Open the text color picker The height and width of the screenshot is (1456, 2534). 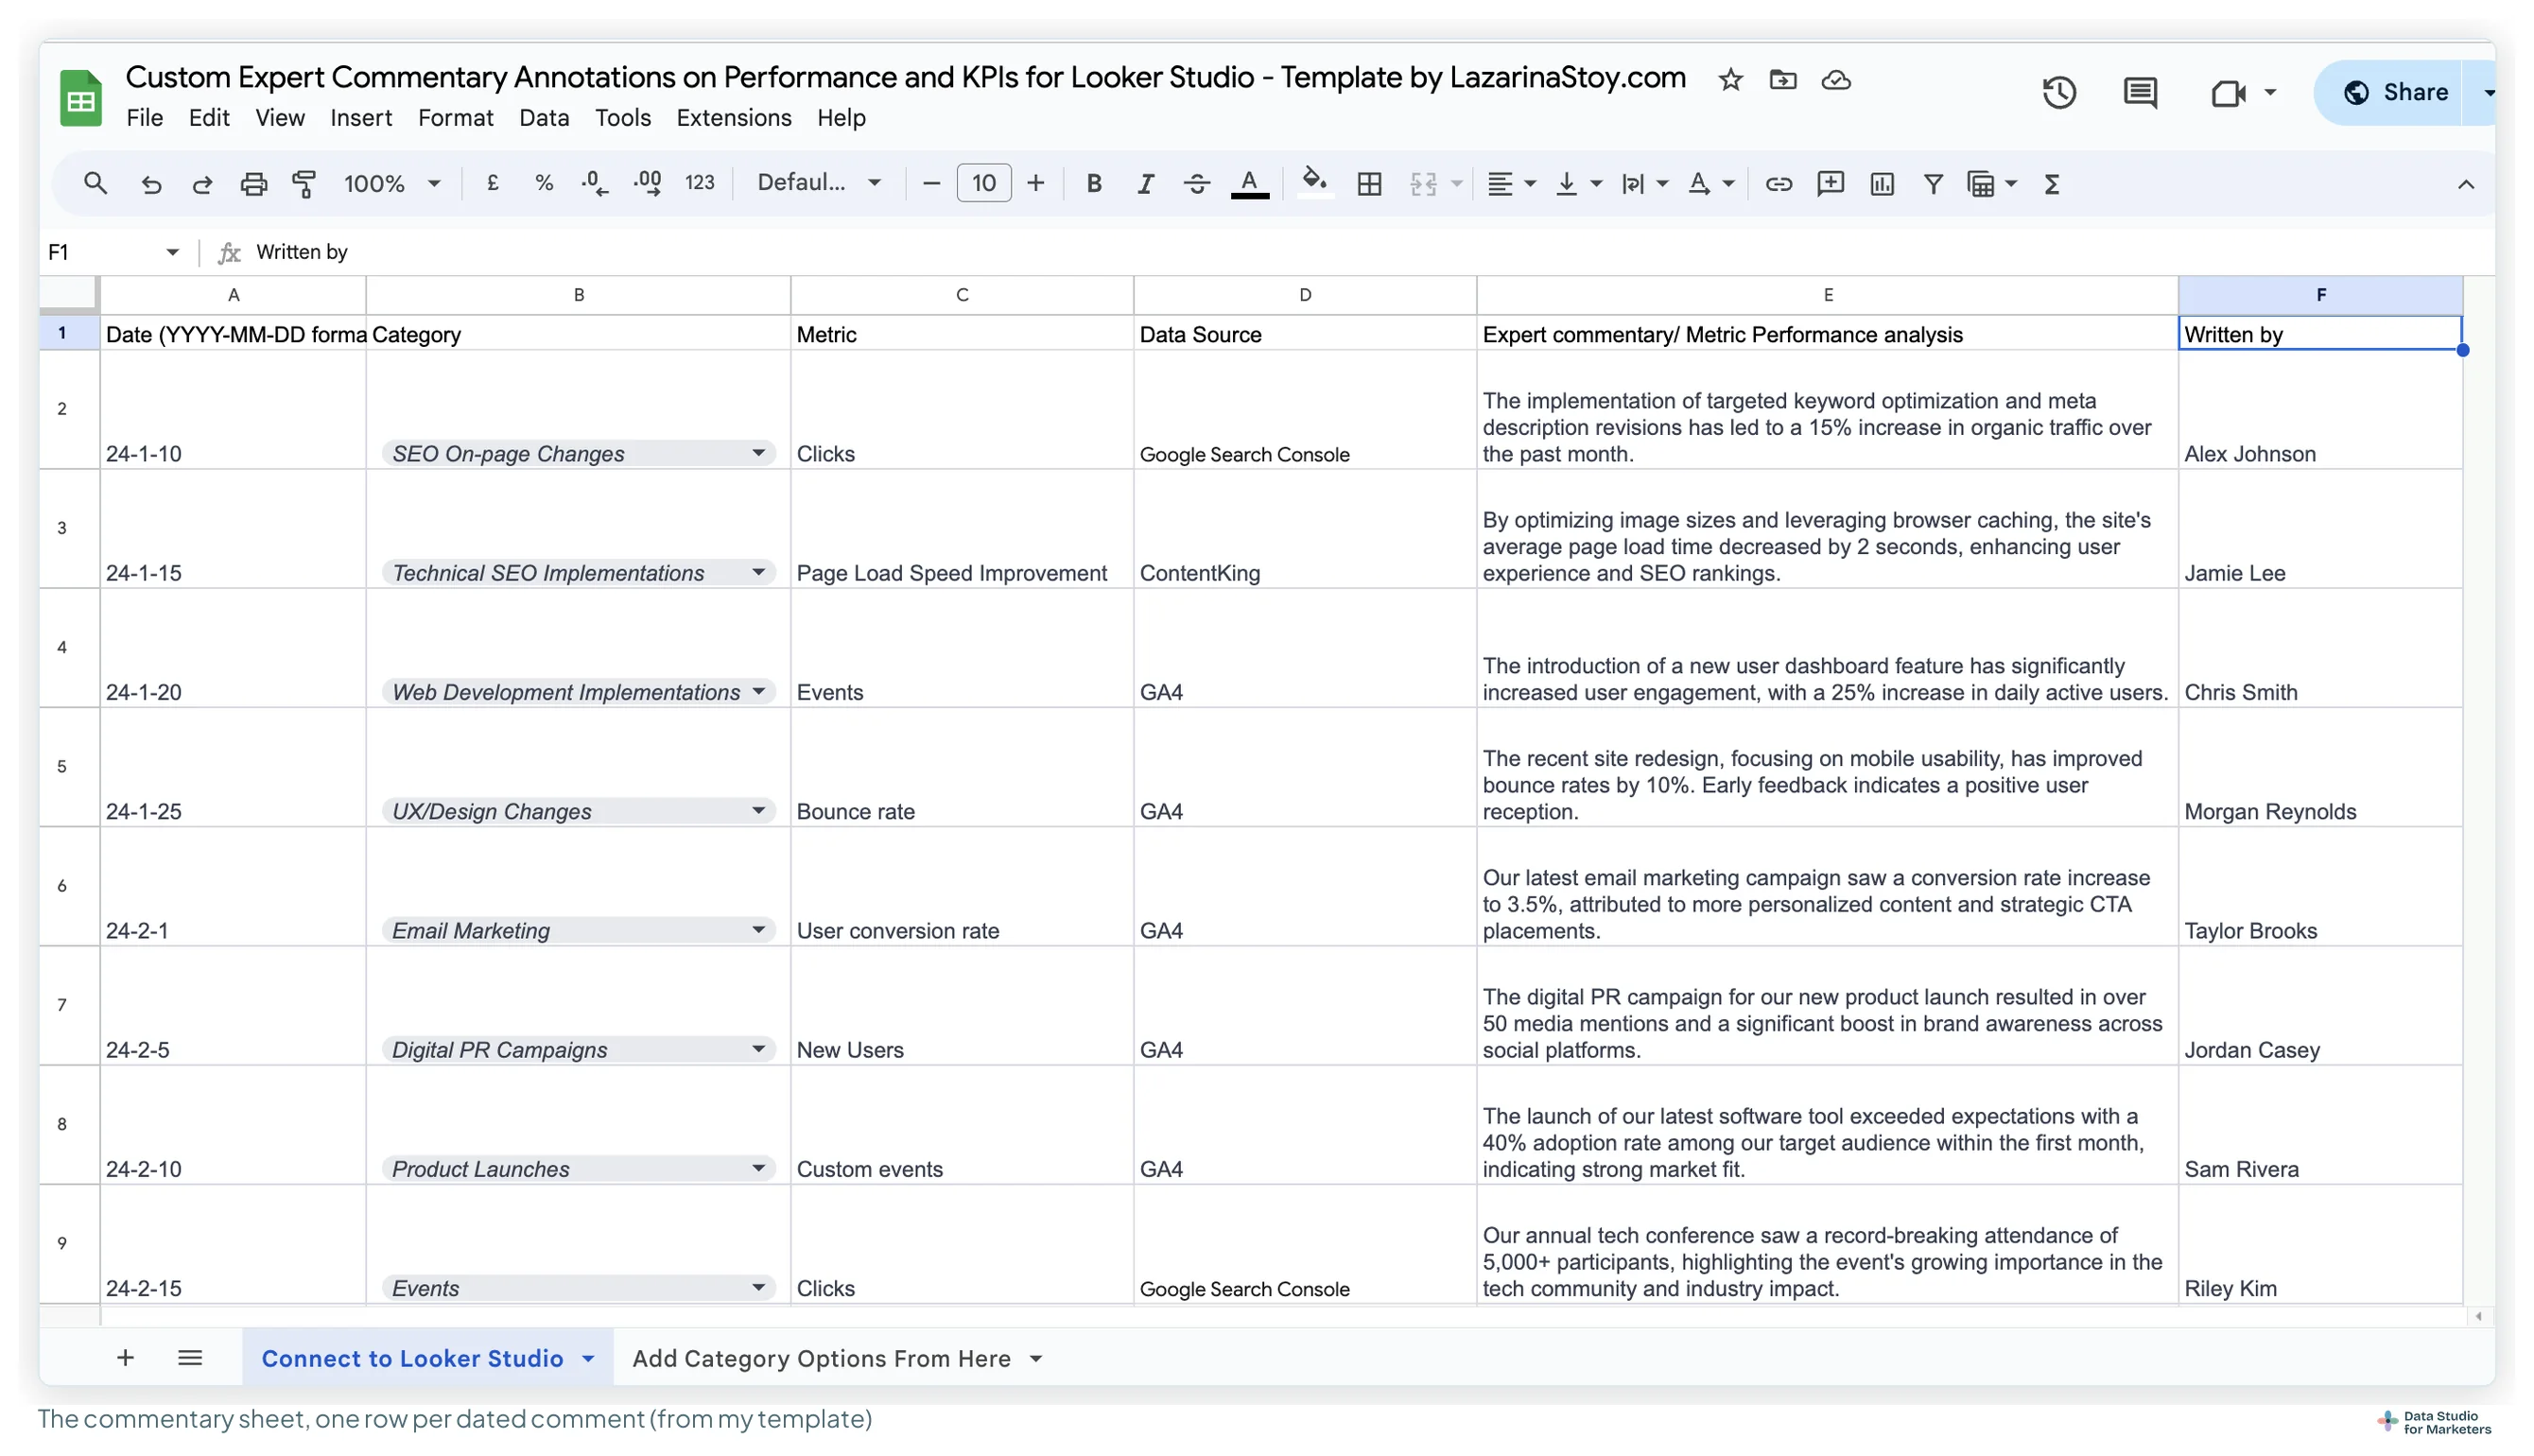click(x=1249, y=184)
